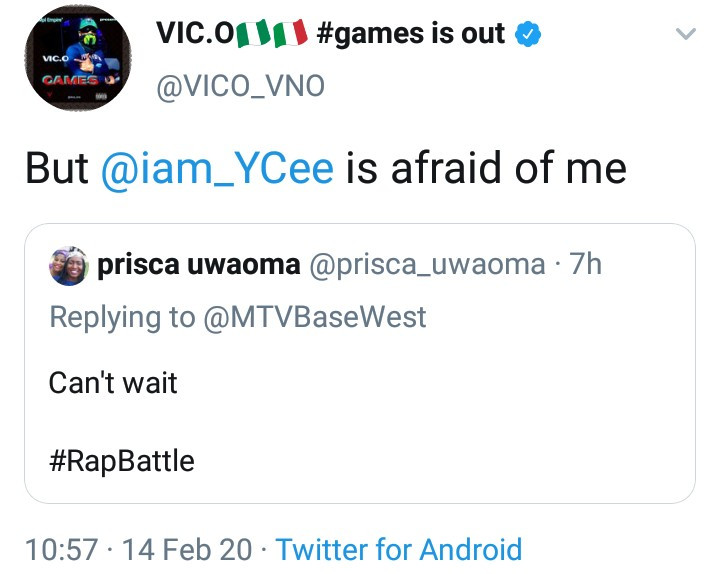This screenshot has width=720, height=574.
Task: Open the @VICO_VNO handle
Action: tap(240, 87)
